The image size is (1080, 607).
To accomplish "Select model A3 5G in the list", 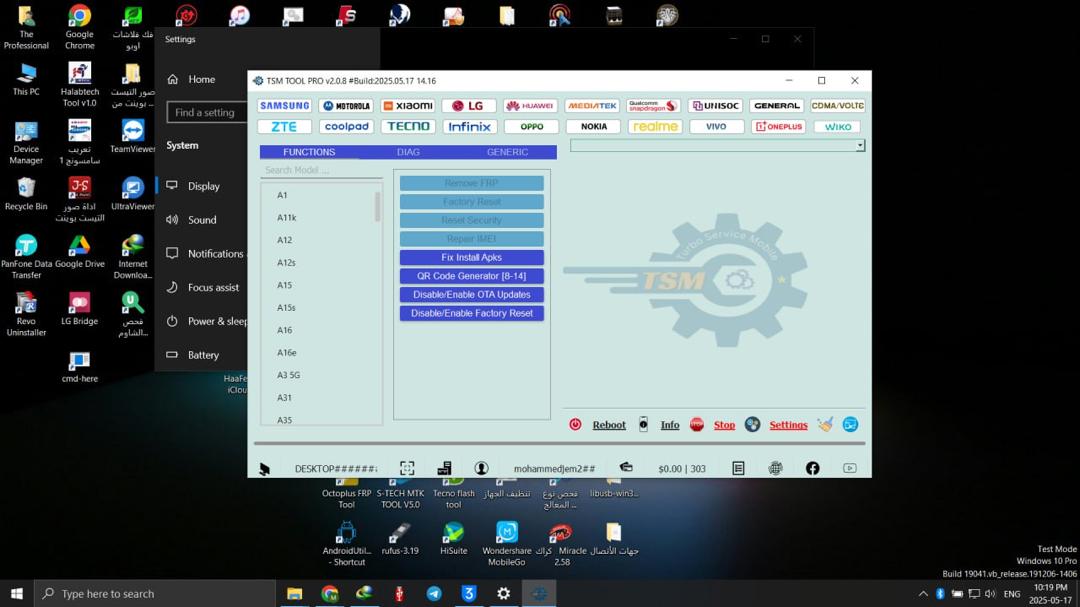I will click(289, 375).
